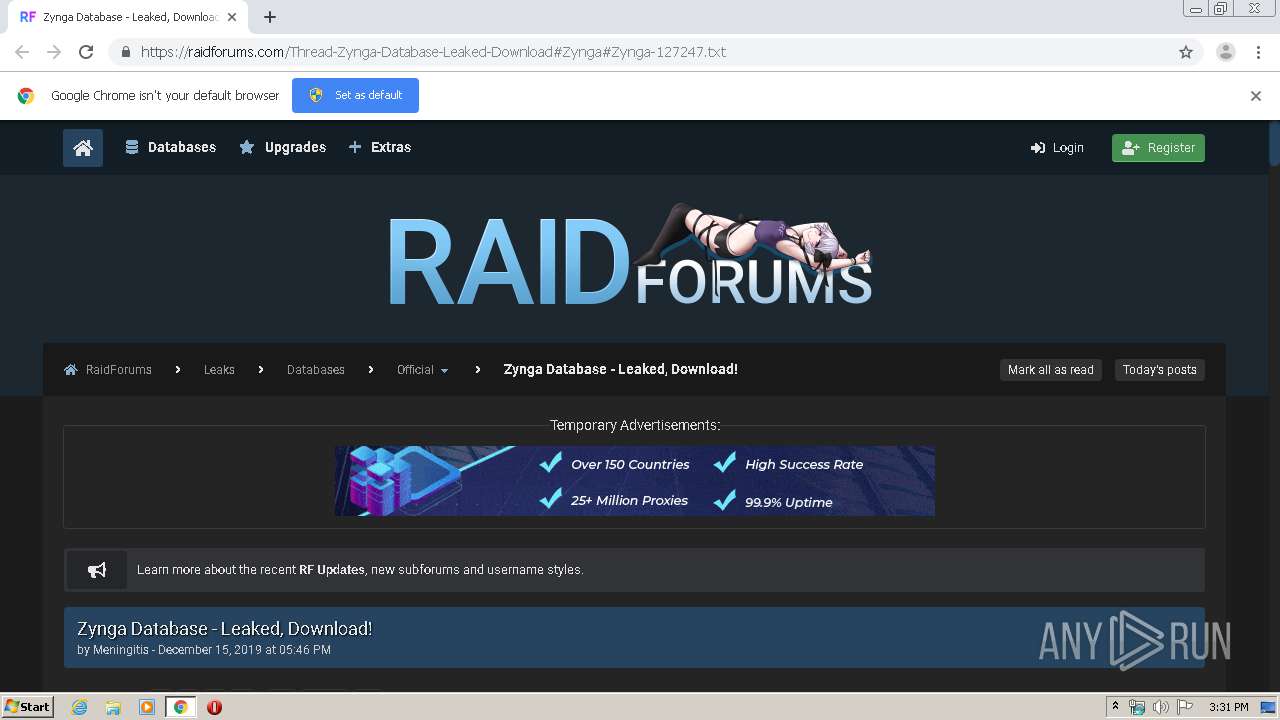Click the Chrome logo in the notification bar
The height and width of the screenshot is (720, 1280).
(x=26, y=96)
